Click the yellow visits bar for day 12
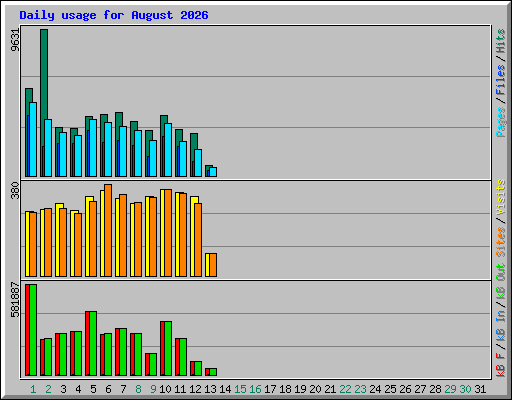The height and width of the screenshot is (400, 512). [193, 236]
